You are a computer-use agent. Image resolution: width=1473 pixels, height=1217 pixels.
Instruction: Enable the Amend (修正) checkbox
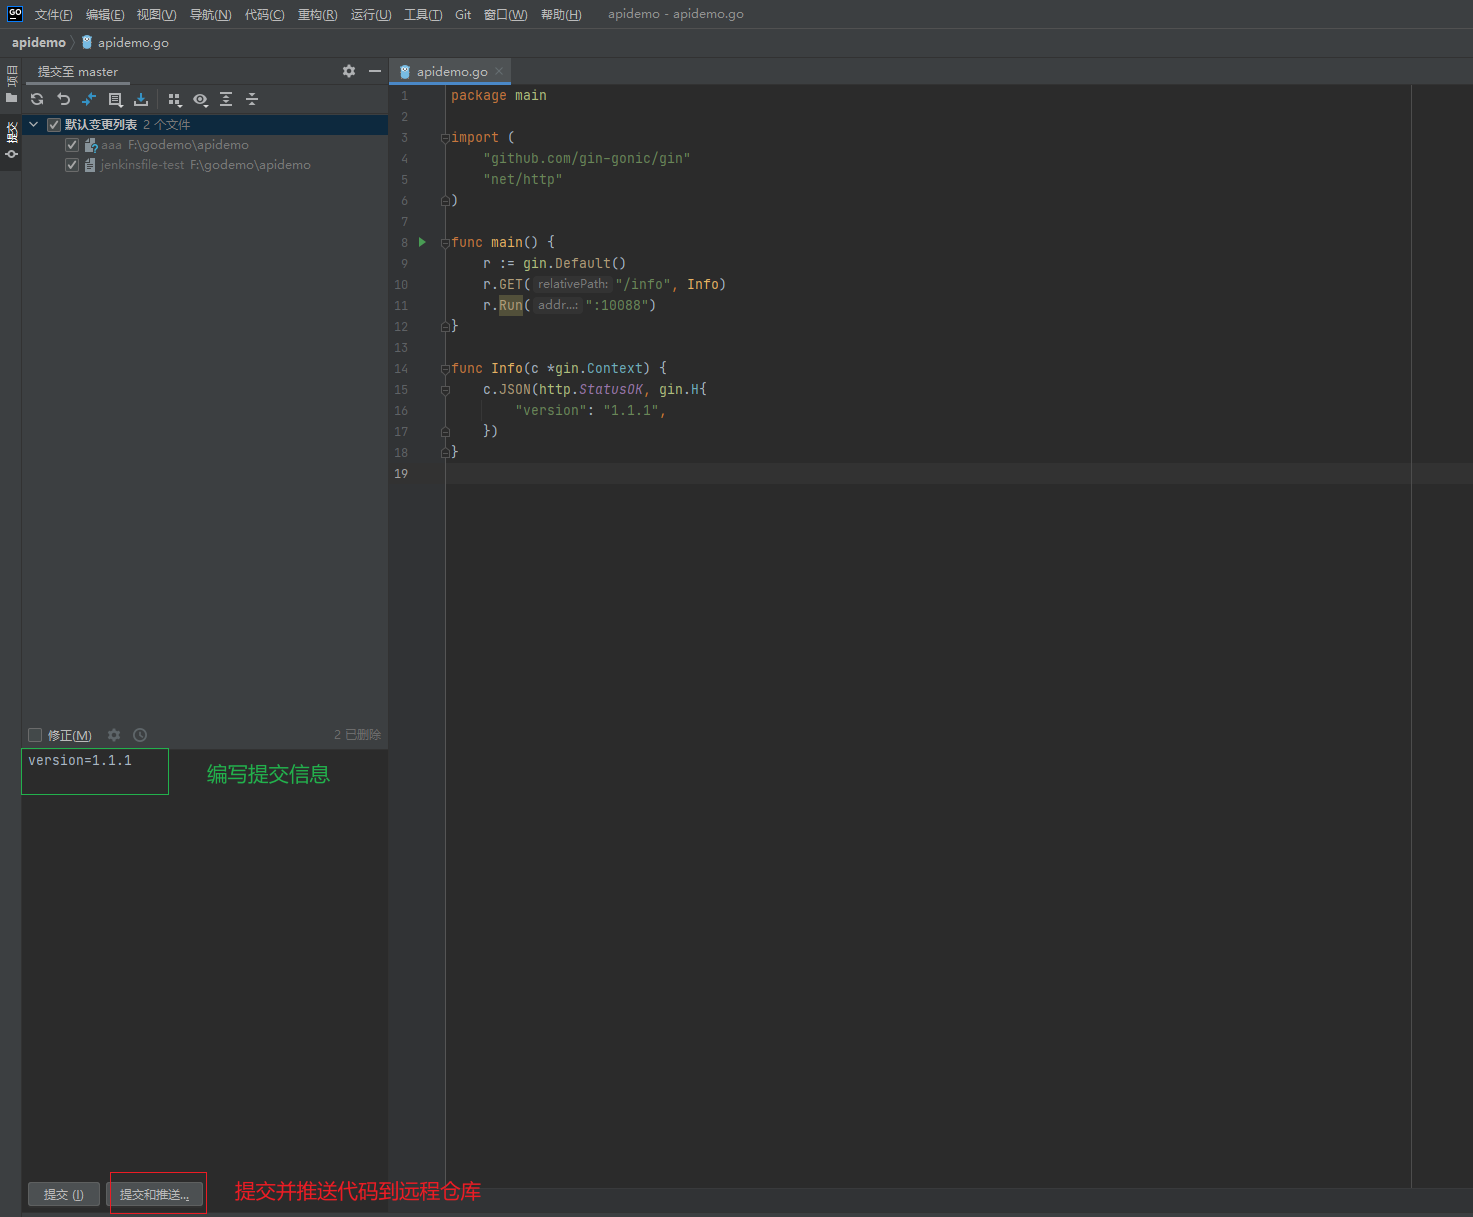click(x=35, y=735)
